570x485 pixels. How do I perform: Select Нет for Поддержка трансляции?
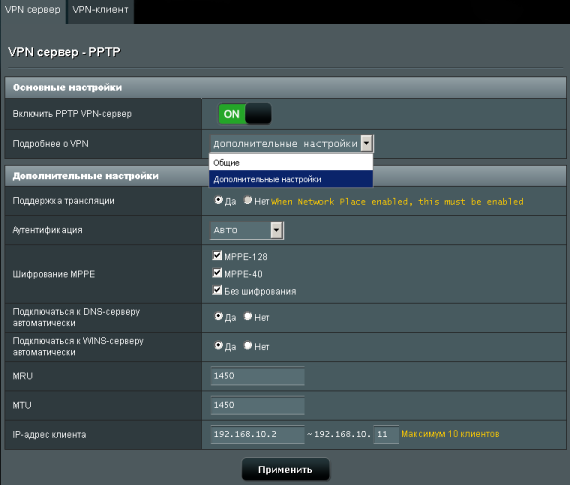point(248,200)
